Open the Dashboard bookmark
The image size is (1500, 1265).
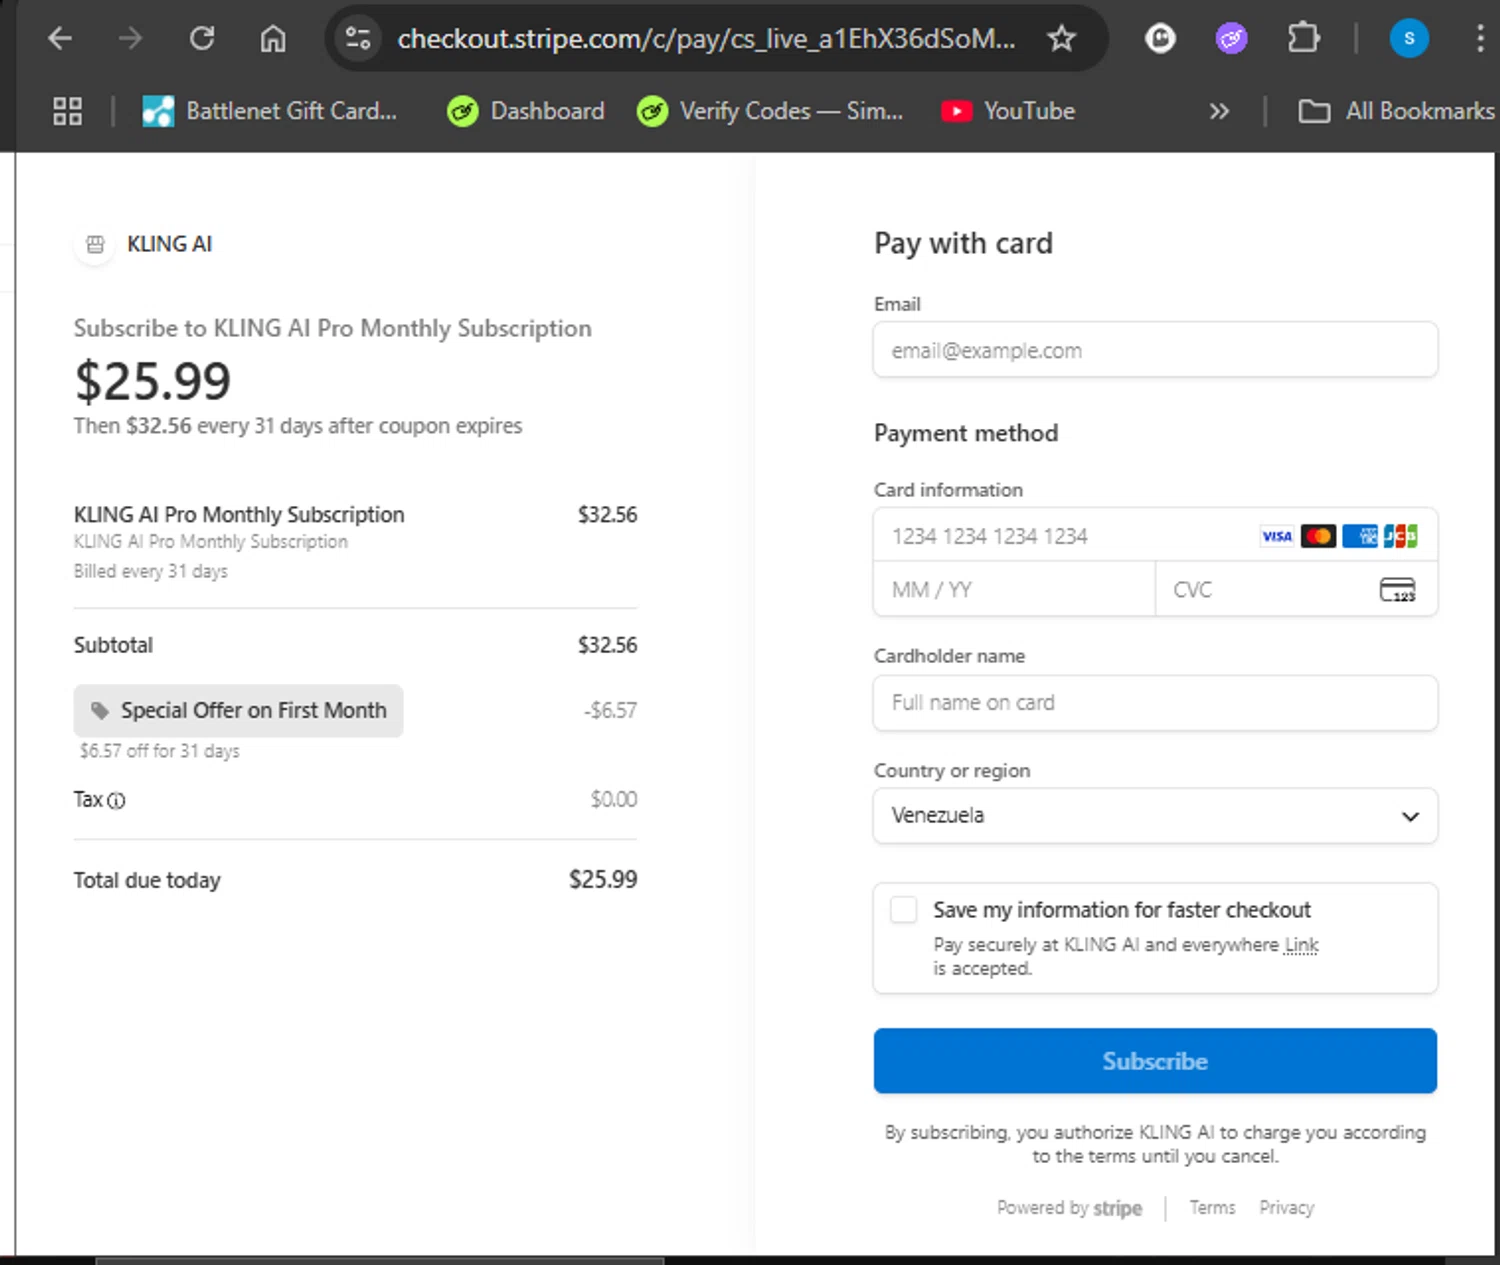click(x=526, y=111)
